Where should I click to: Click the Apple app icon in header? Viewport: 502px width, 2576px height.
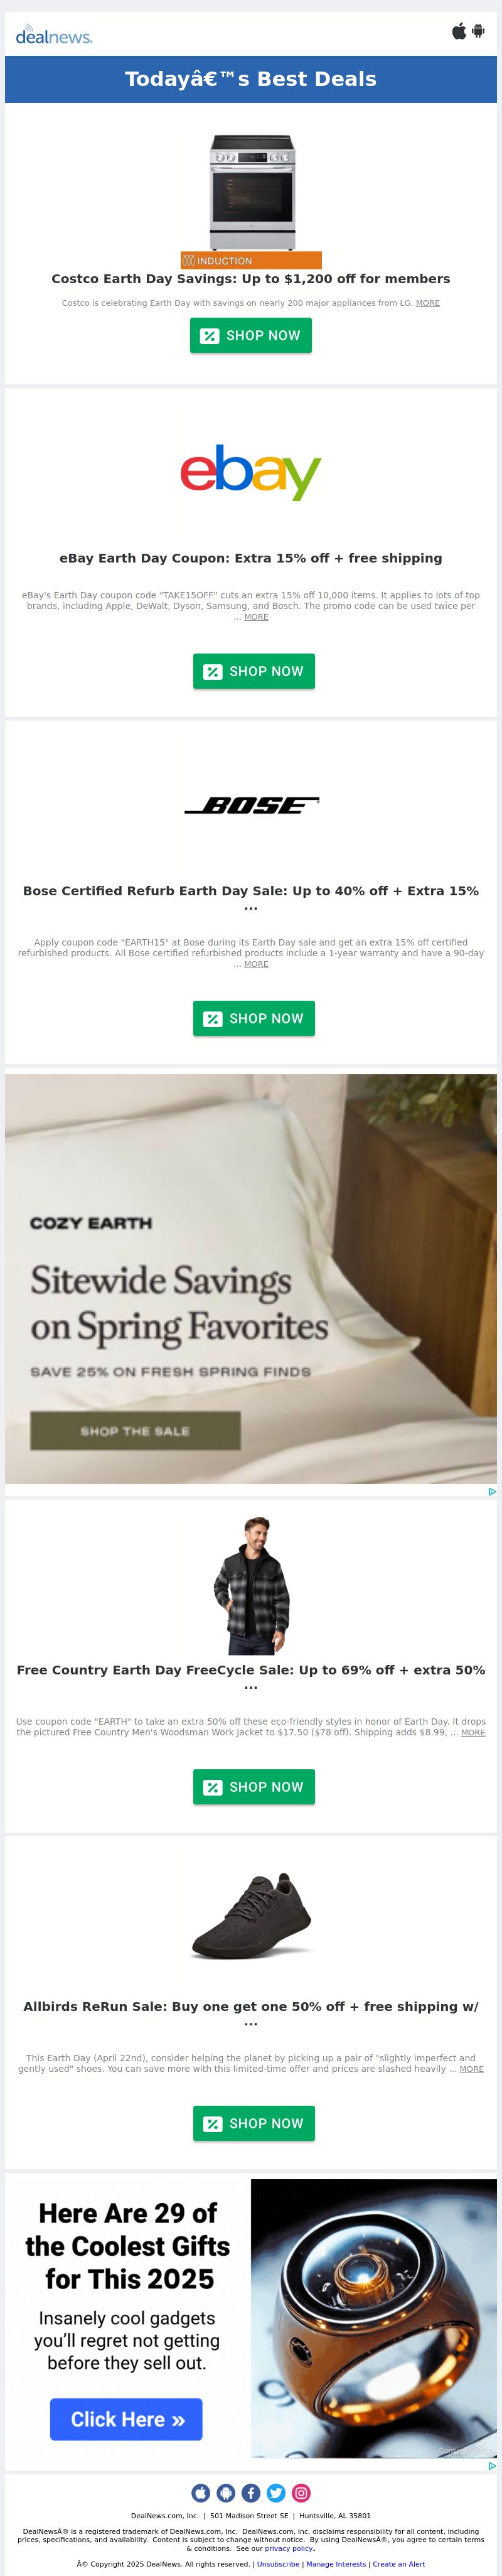(459, 30)
